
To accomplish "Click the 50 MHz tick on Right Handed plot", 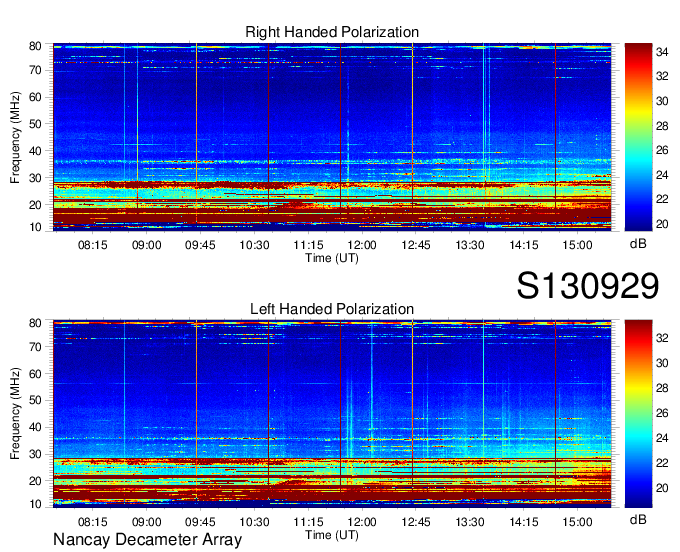I will pos(35,124).
